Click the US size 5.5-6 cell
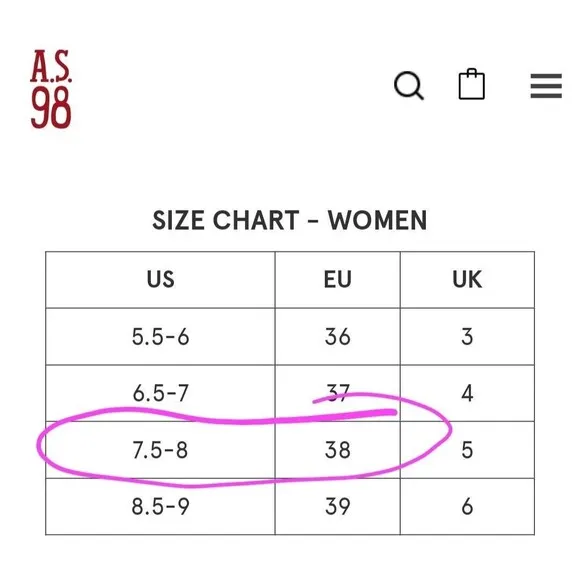The width and height of the screenshot is (580, 580). (160, 337)
